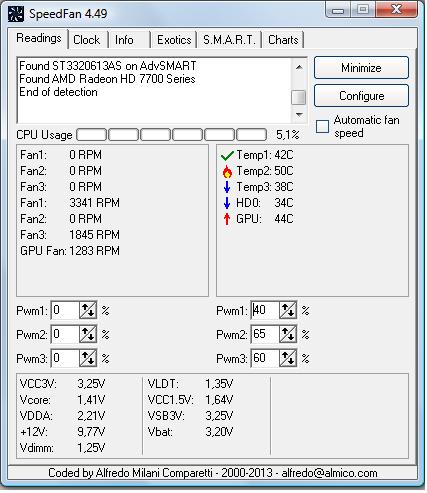Click the right-column Pwm1 spinner at 40 percent

point(288,310)
